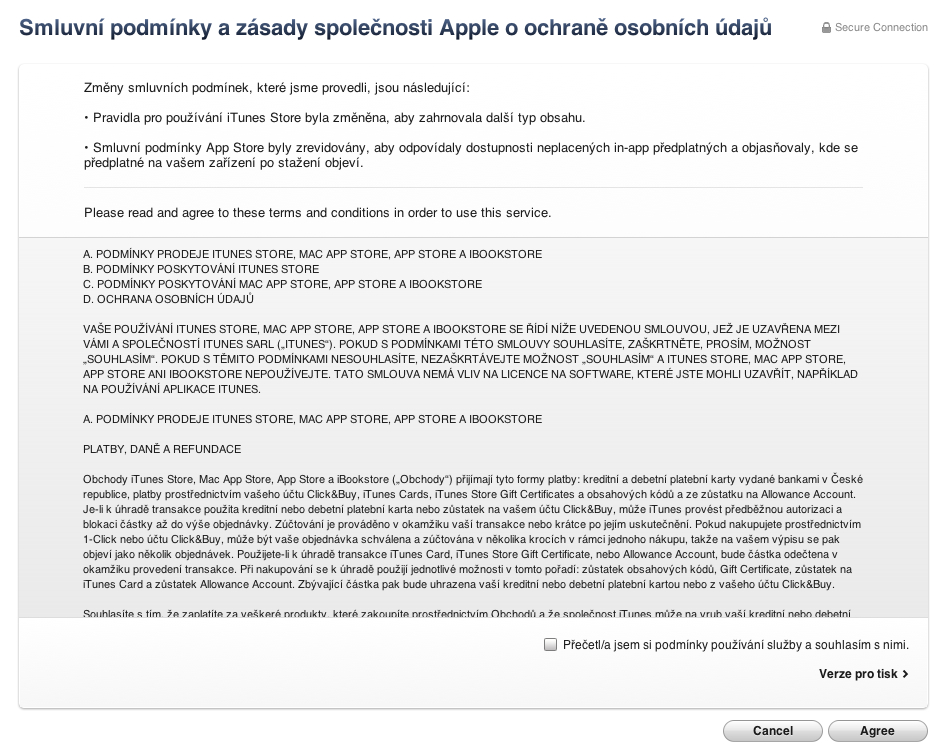This screenshot has width=948, height=756.
Task: Click the partially visible "Souhlasíte s tím" paragraph
Action: 465,612
